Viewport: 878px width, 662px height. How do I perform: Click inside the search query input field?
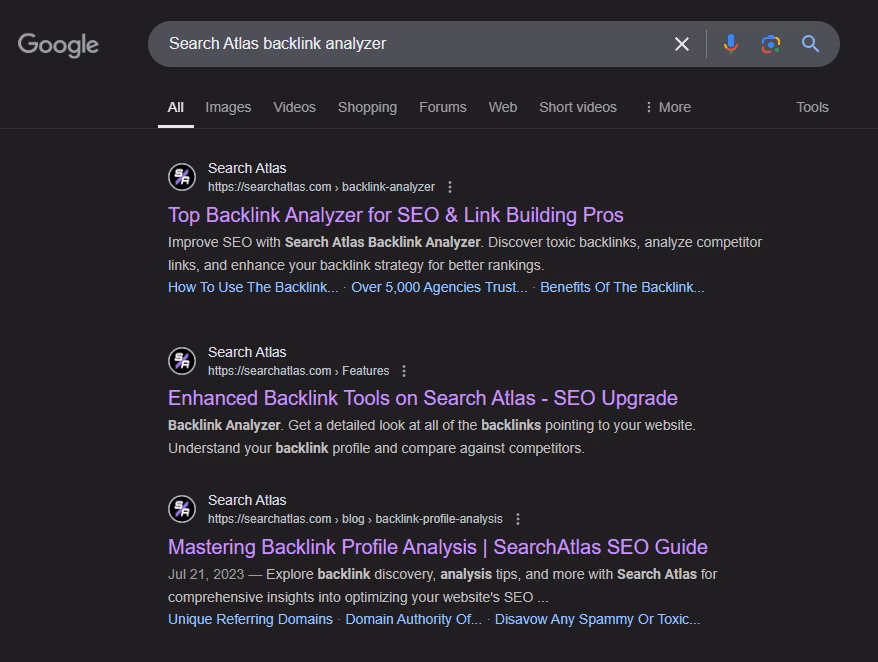(x=400, y=44)
